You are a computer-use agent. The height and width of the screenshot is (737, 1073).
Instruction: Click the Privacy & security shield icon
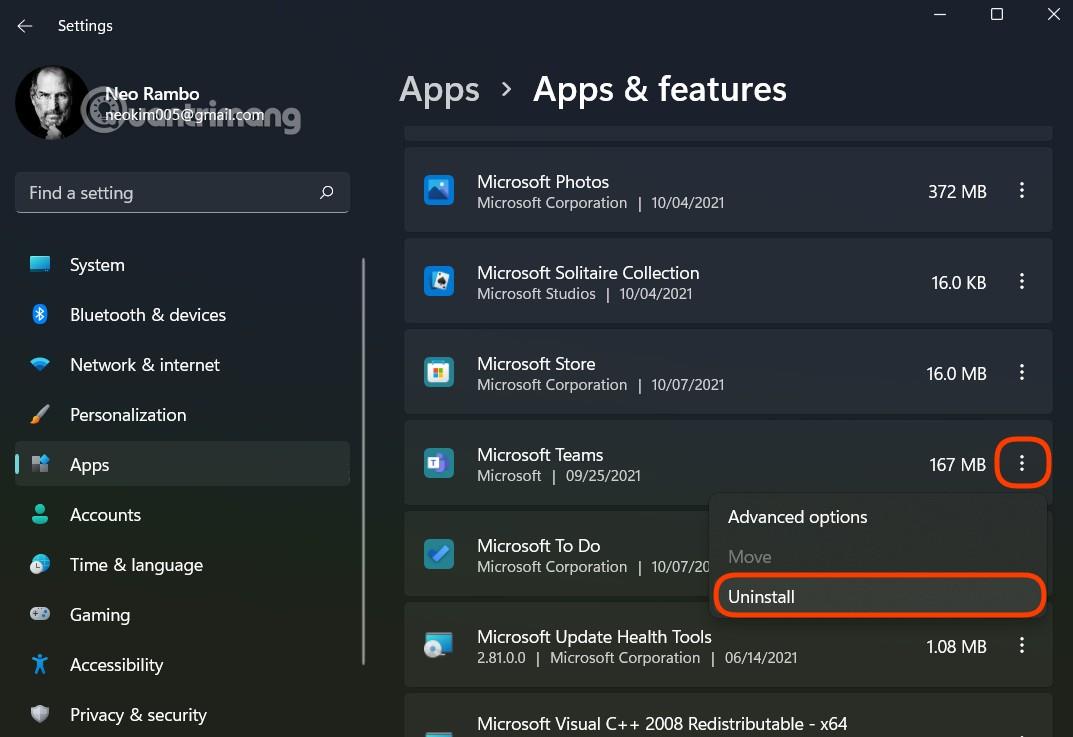[40, 714]
